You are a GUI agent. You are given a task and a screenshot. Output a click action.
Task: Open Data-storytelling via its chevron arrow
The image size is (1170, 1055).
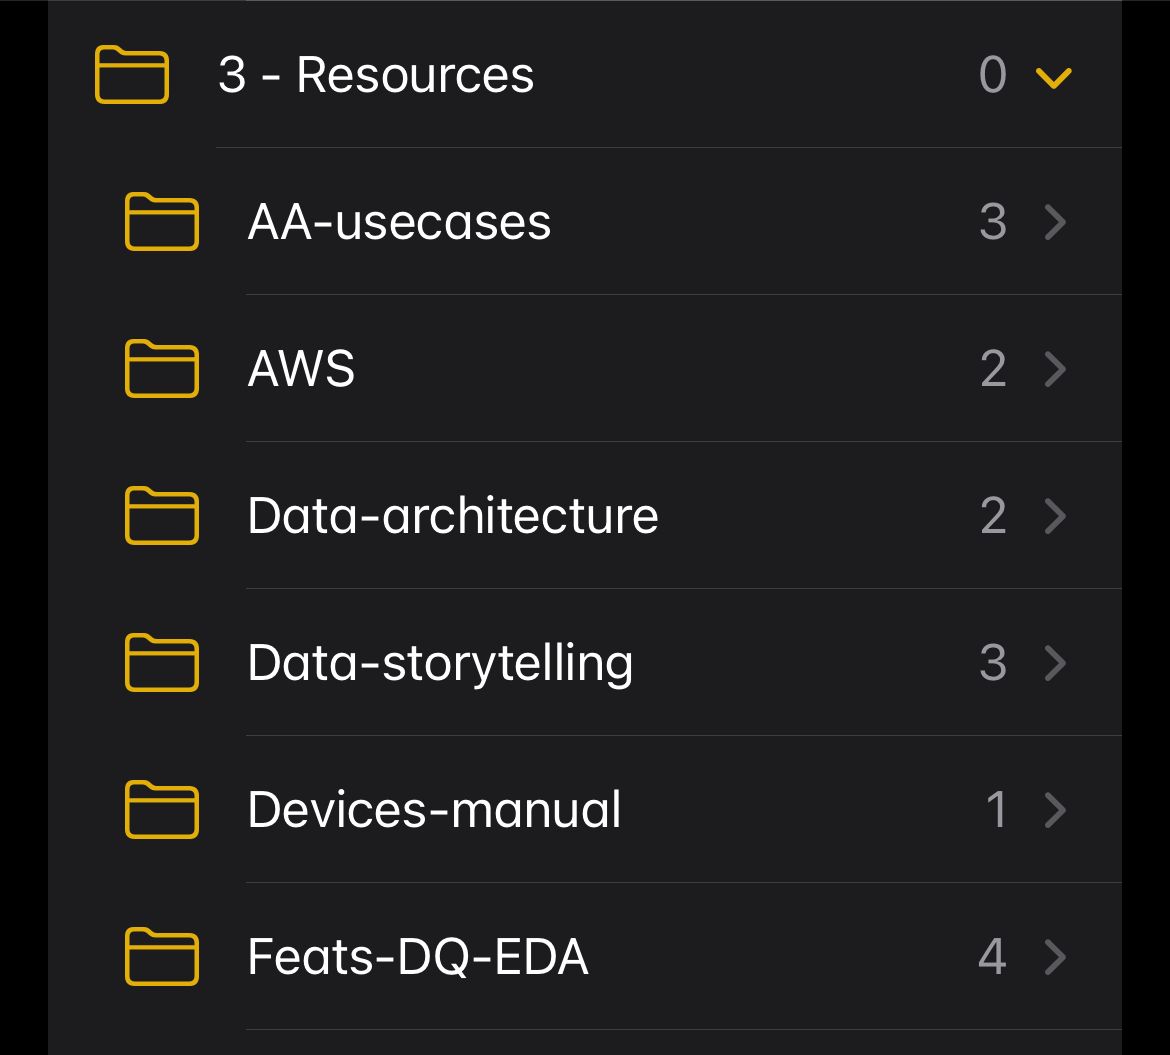(x=1056, y=662)
